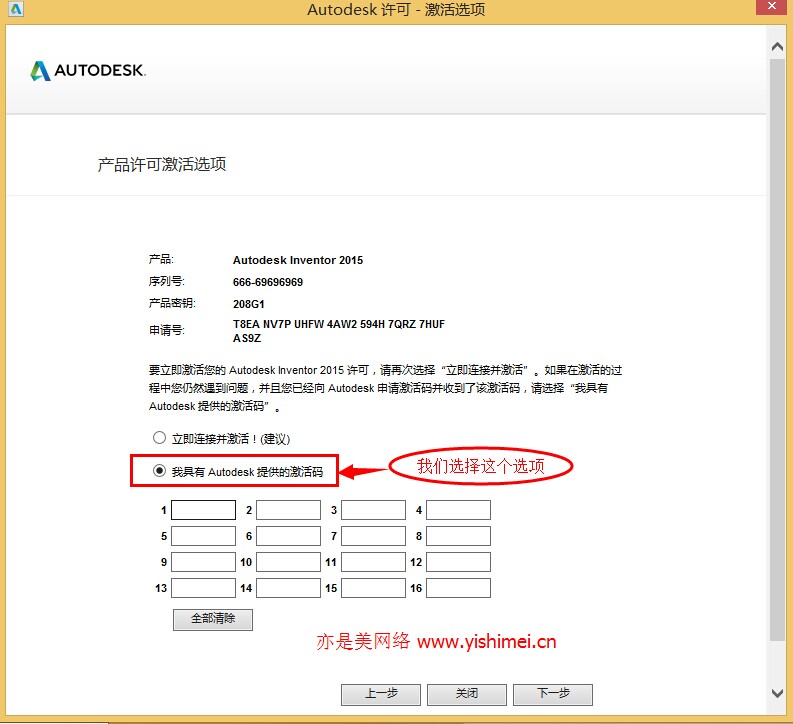Screen dimensions: 793x724
Task: Click the product name Autodesk Inventor 2015
Action: pos(298,260)
